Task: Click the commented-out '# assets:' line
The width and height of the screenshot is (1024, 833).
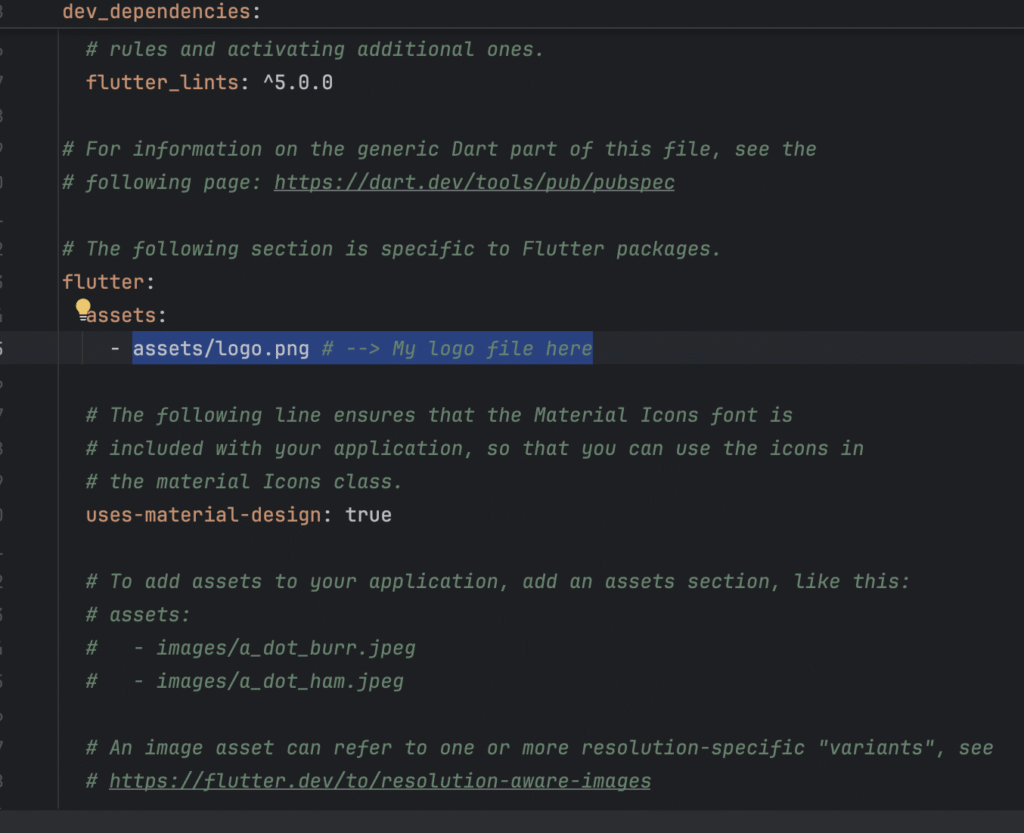Action: click(x=138, y=615)
